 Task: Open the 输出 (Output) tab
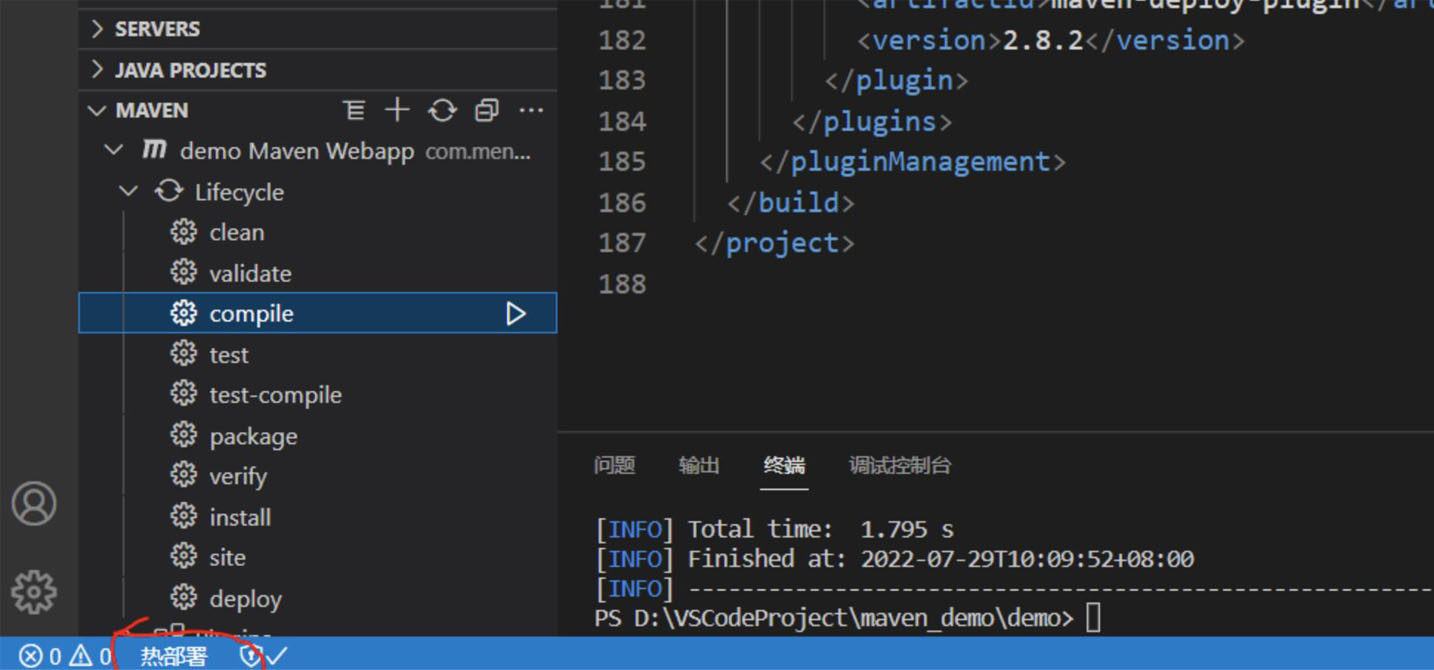(699, 465)
